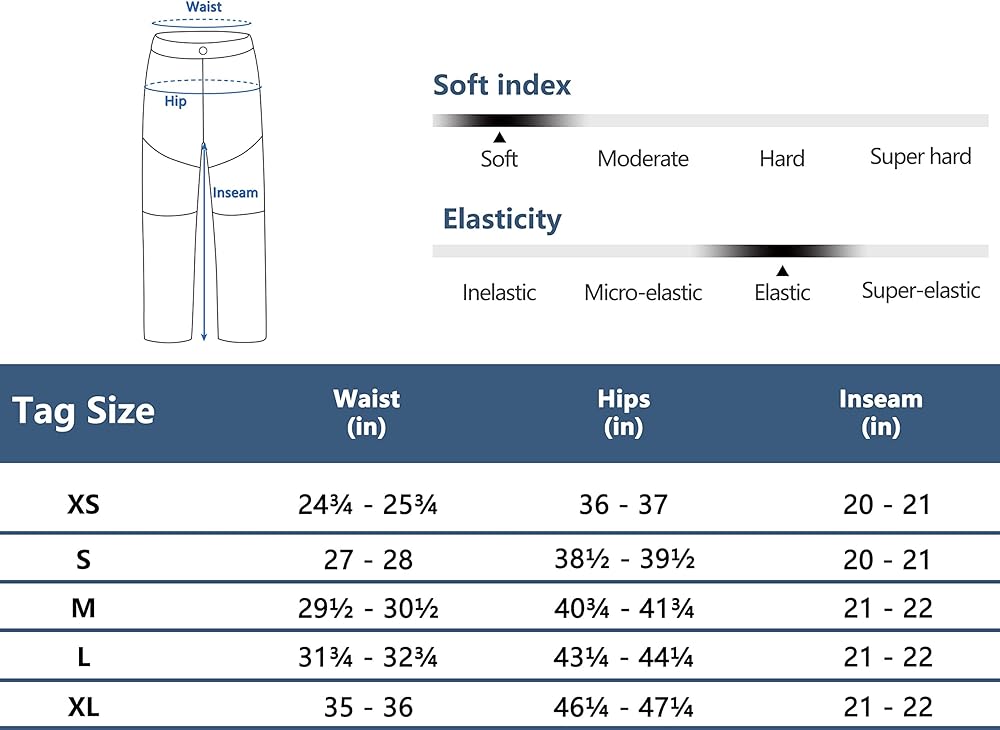Click the triangle marker above Elastic

782,270
